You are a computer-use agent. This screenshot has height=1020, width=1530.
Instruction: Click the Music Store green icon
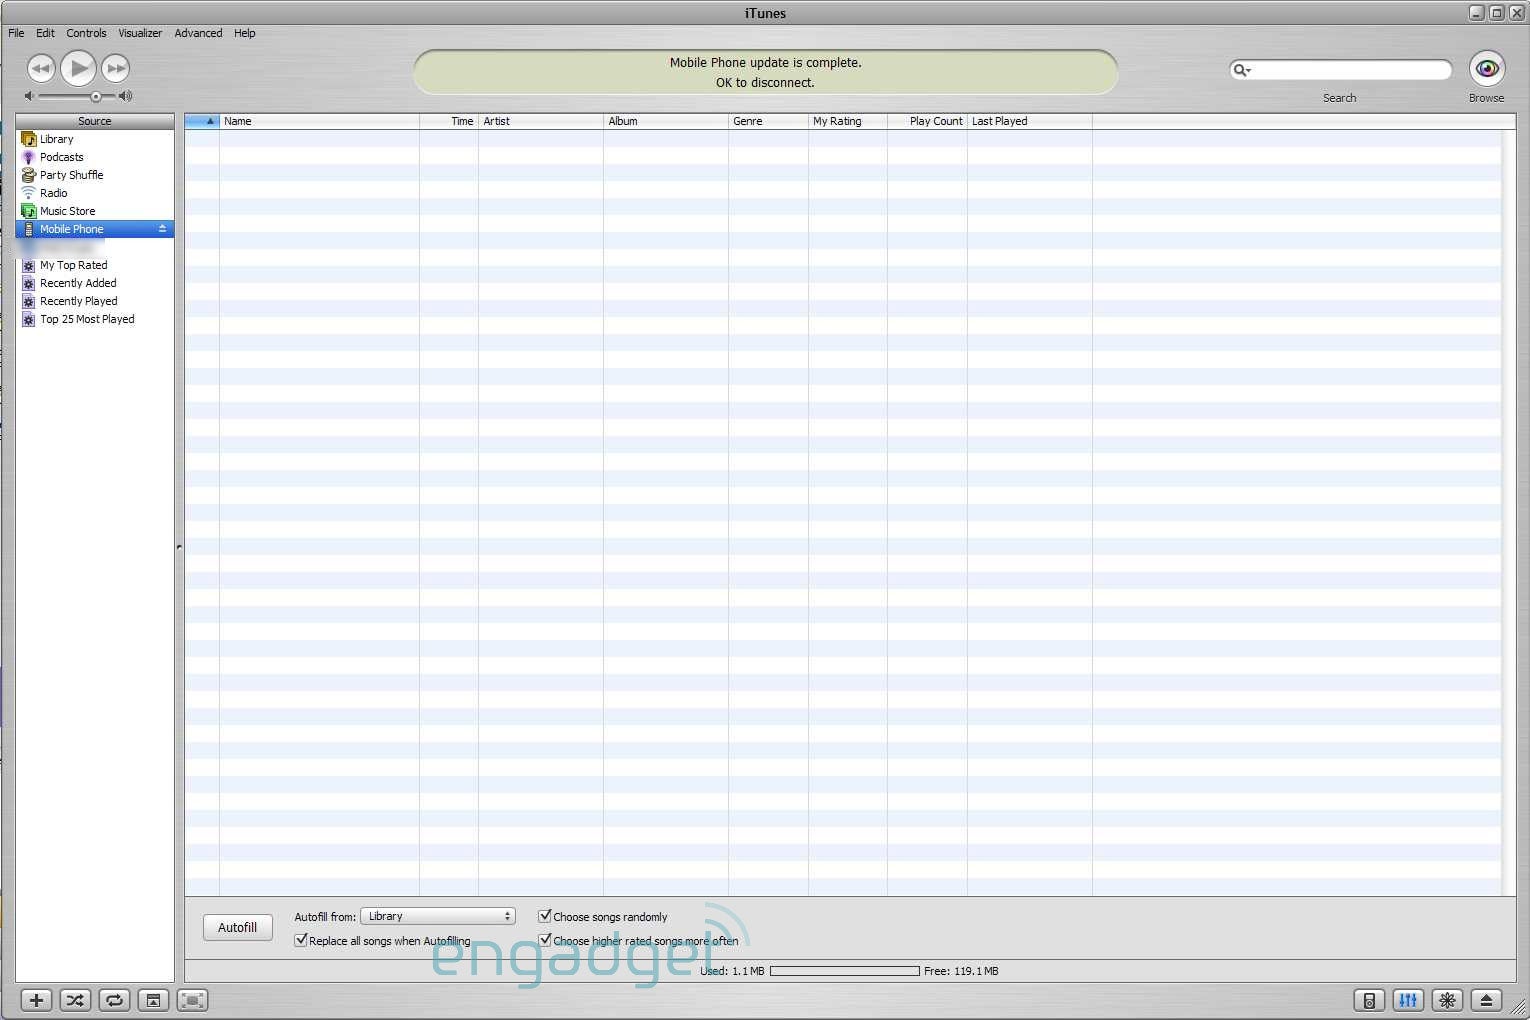click(x=29, y=211)
